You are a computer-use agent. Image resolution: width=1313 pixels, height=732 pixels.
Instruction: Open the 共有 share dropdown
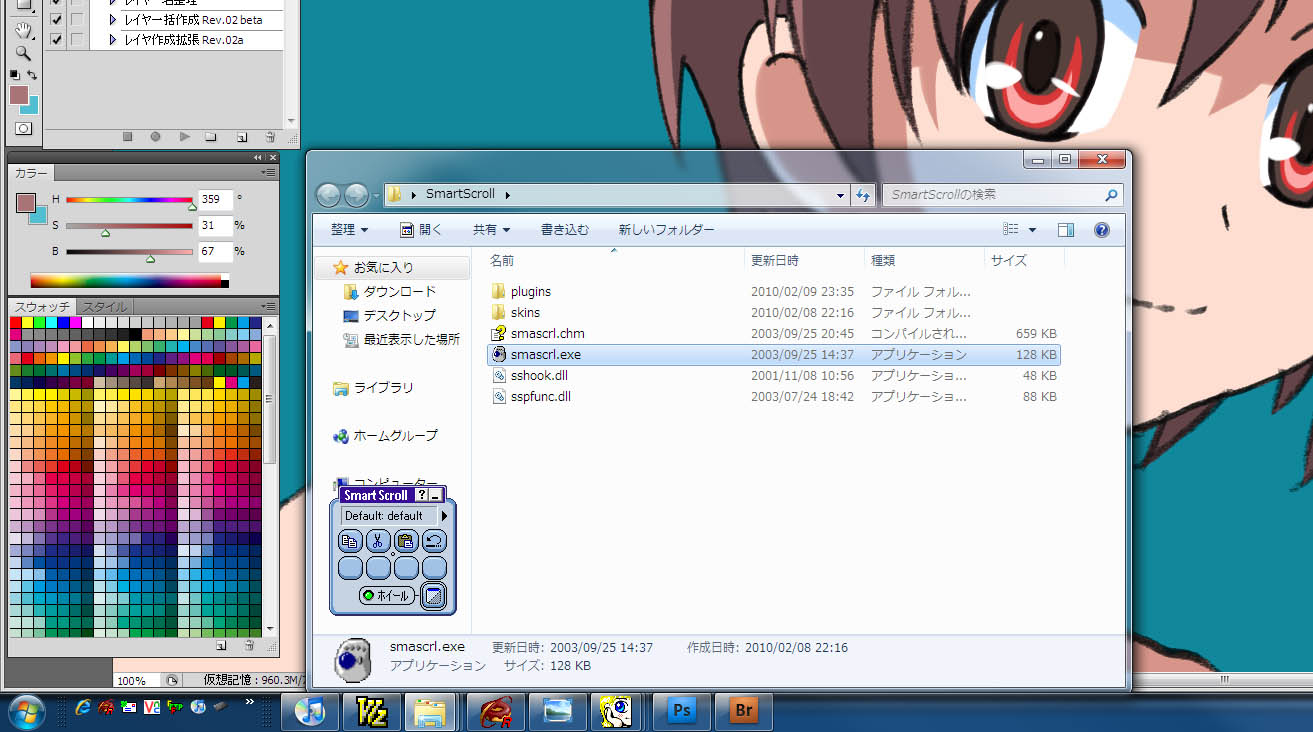pos(491,230)
